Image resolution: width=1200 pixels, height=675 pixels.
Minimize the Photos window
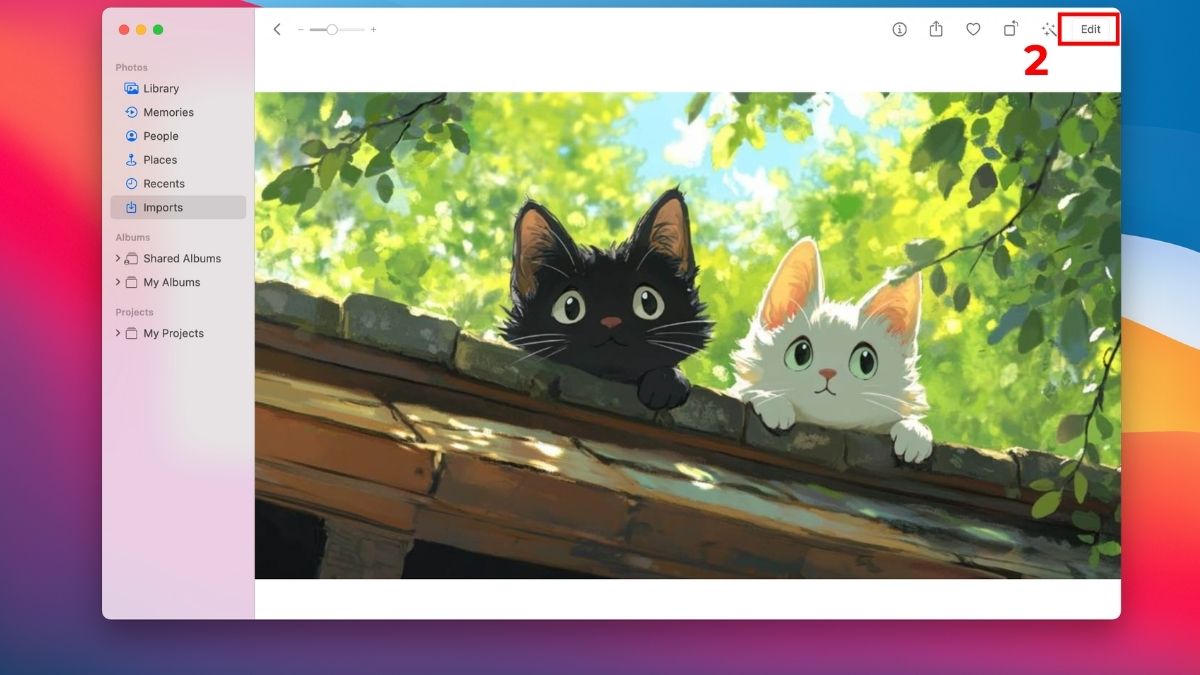pos(141,30)
